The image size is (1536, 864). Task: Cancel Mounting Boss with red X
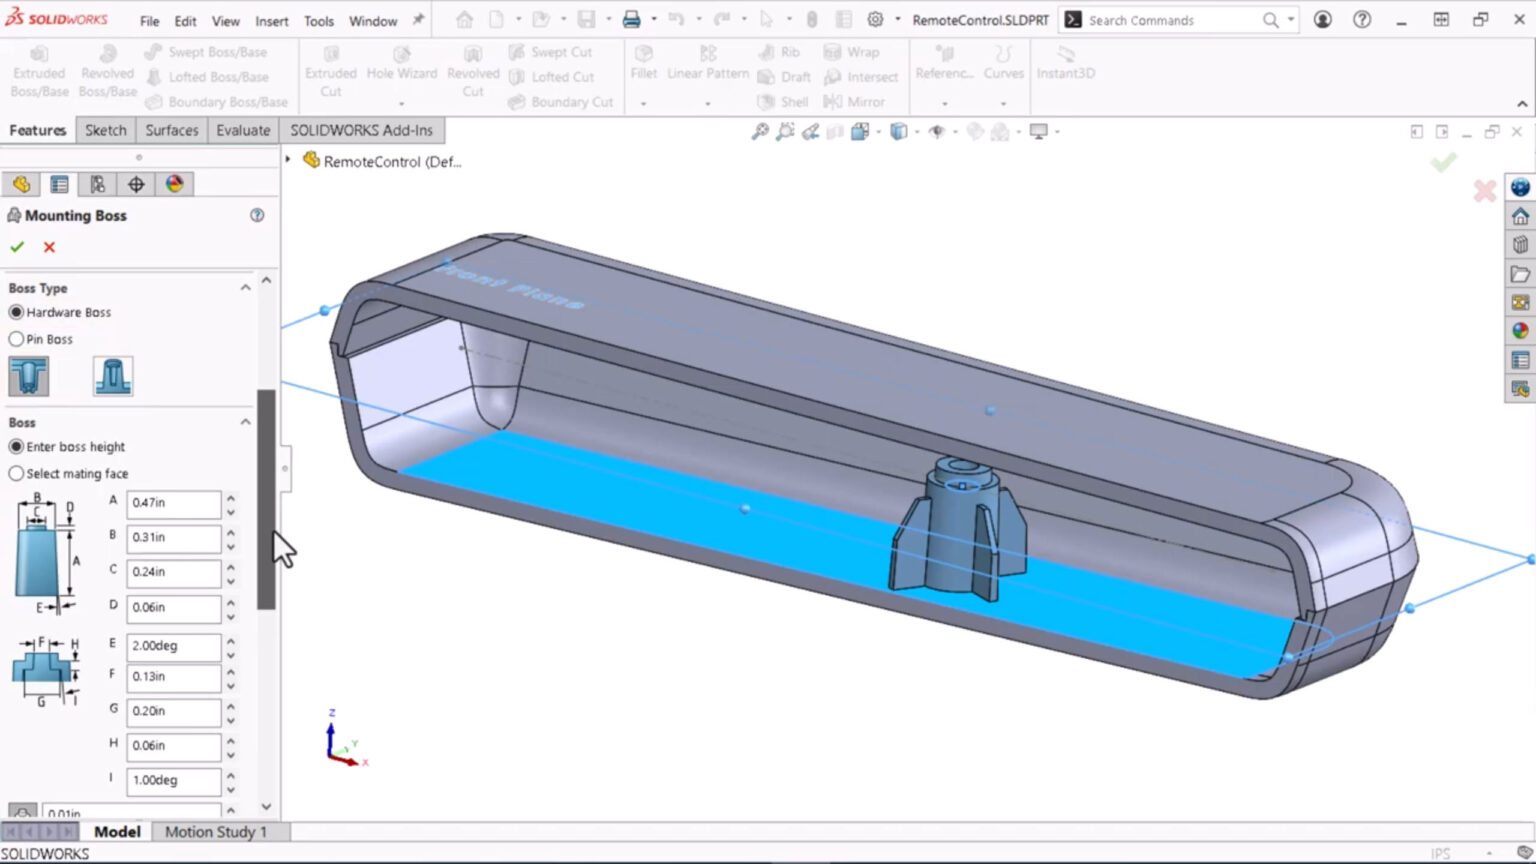tap(49, 247)
